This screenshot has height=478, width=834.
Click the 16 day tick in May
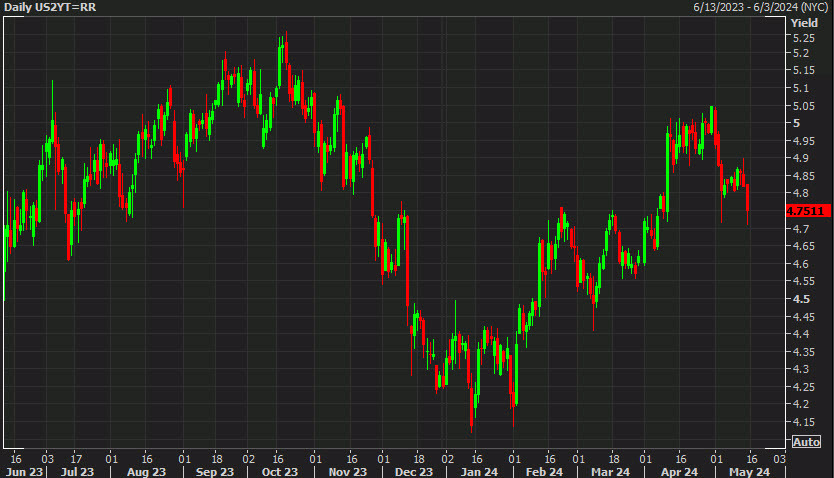coord(752,459)
